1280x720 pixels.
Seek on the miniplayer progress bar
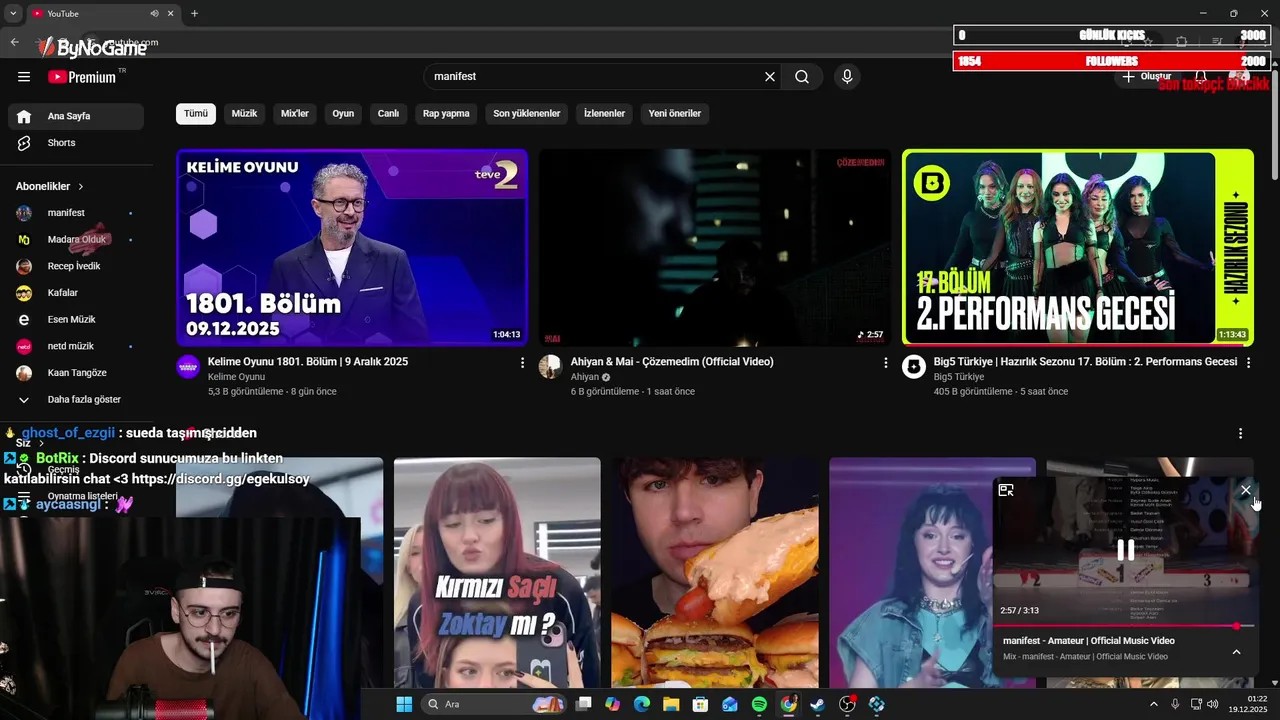pyautogui.click(x=1125, y=626)
